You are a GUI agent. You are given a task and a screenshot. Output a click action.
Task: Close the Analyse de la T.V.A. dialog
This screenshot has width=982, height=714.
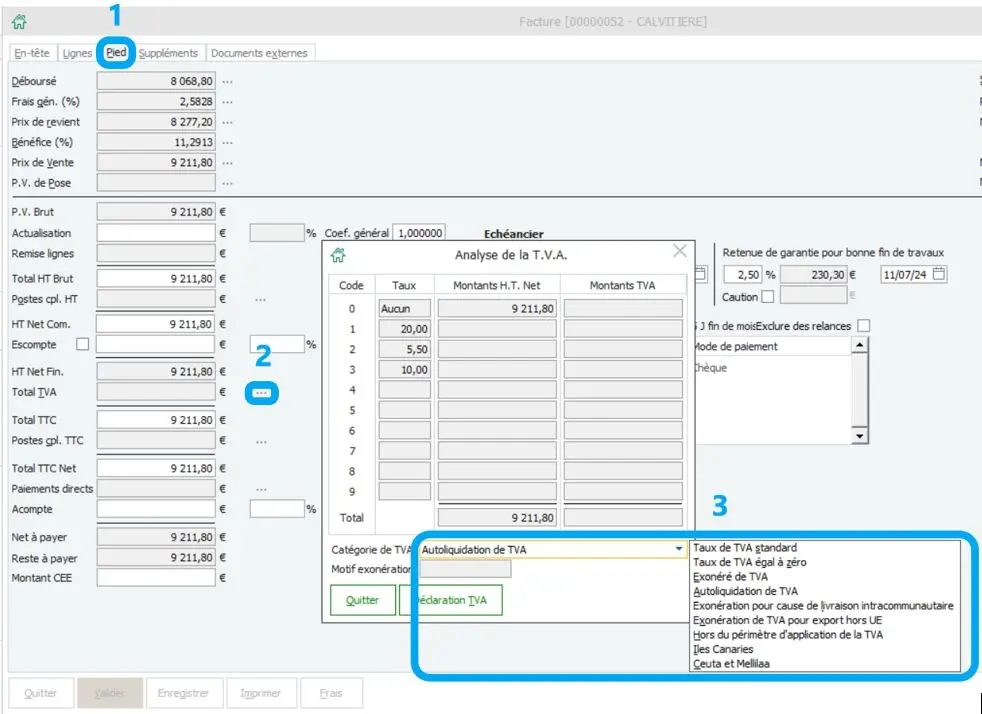(x=680, y=251)
